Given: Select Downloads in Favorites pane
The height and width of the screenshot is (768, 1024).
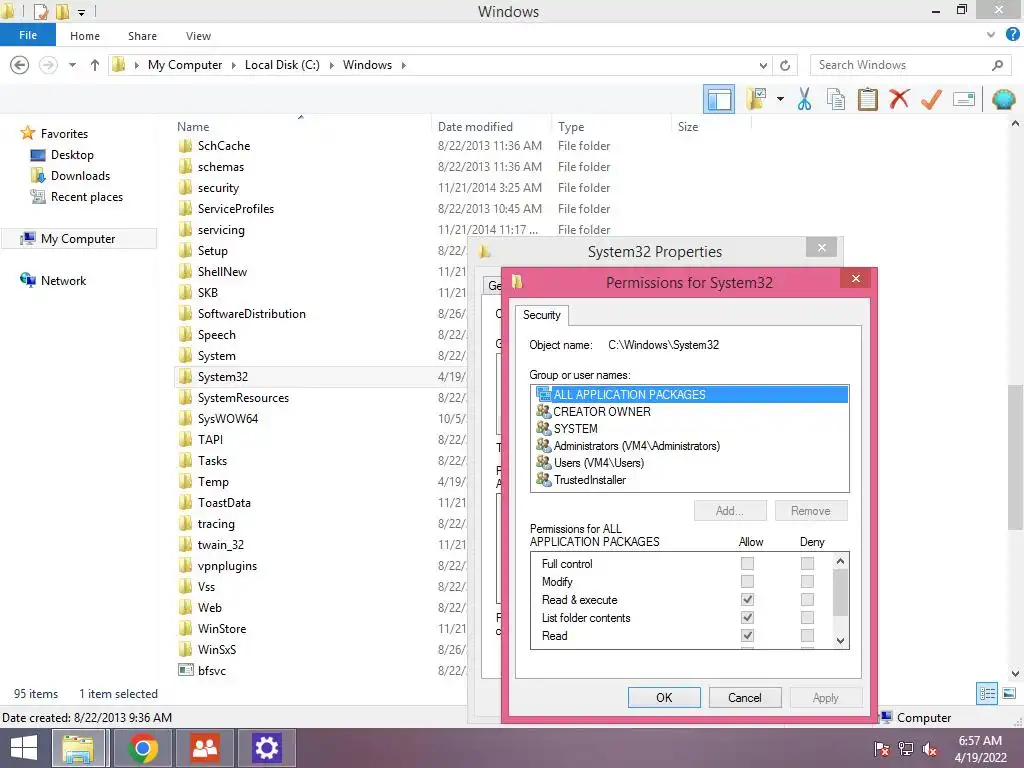Looking at the screenshot, I should pos(80,176).
